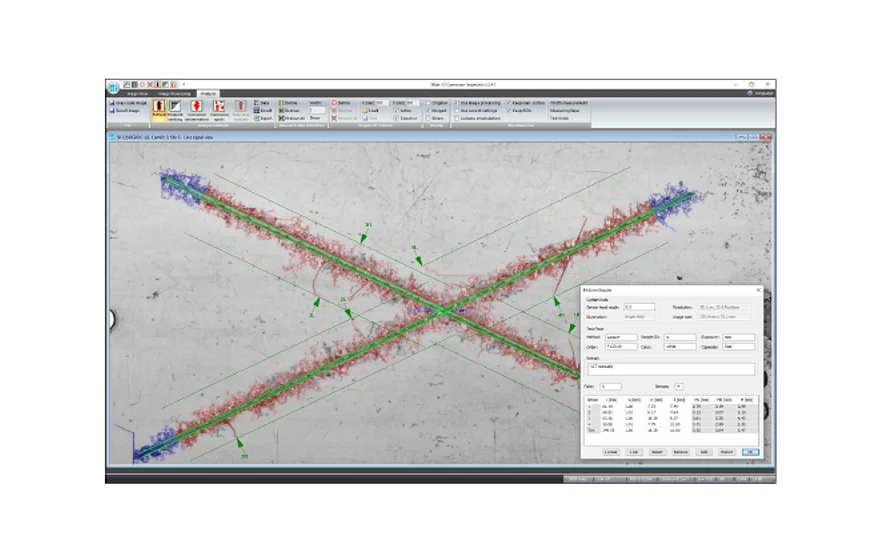Toggle the Use image processing checkbox

[456, 102]
